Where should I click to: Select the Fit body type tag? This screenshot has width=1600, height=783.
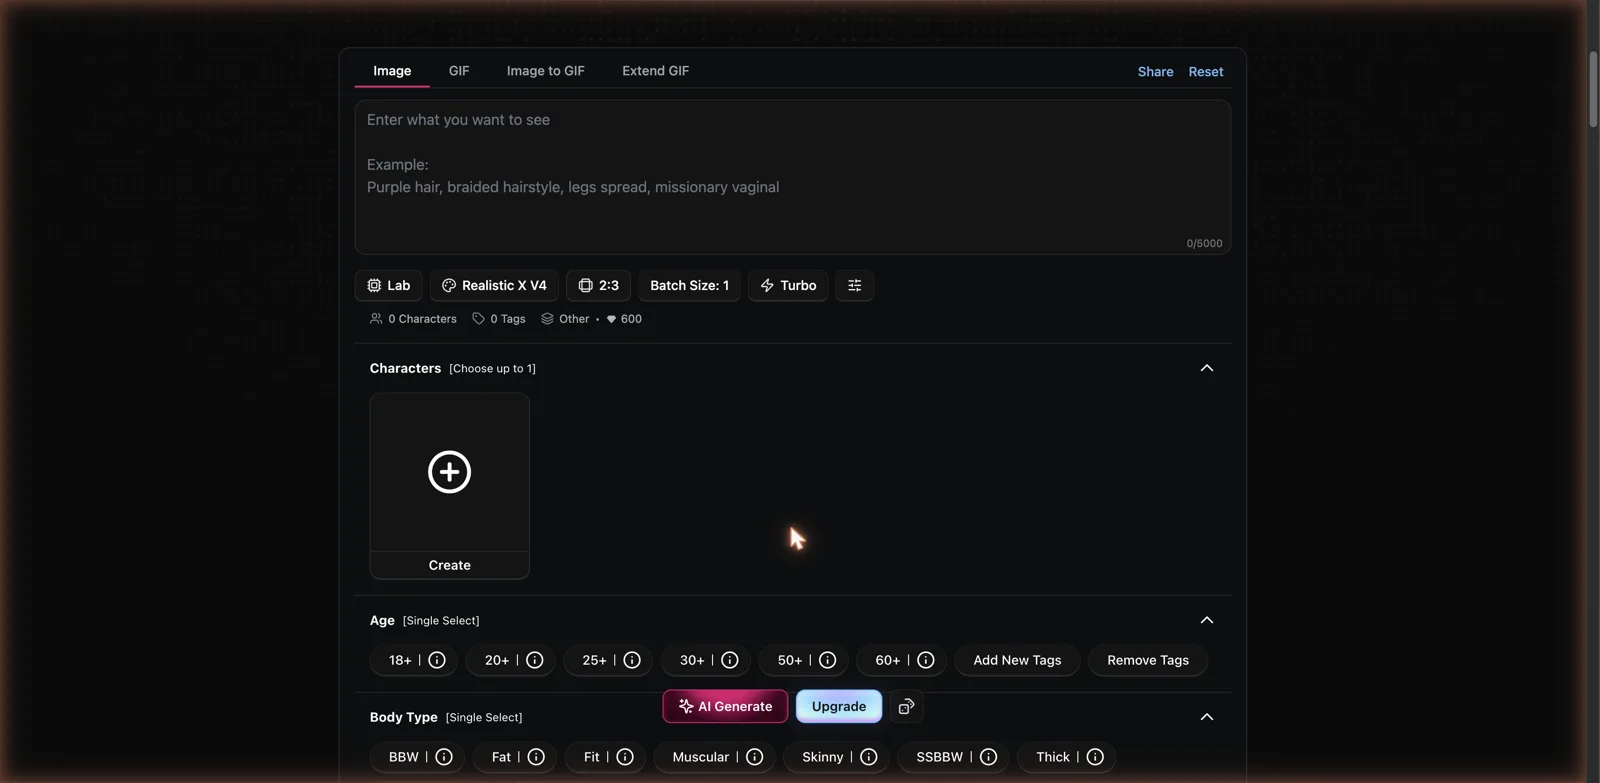point(592,757)
